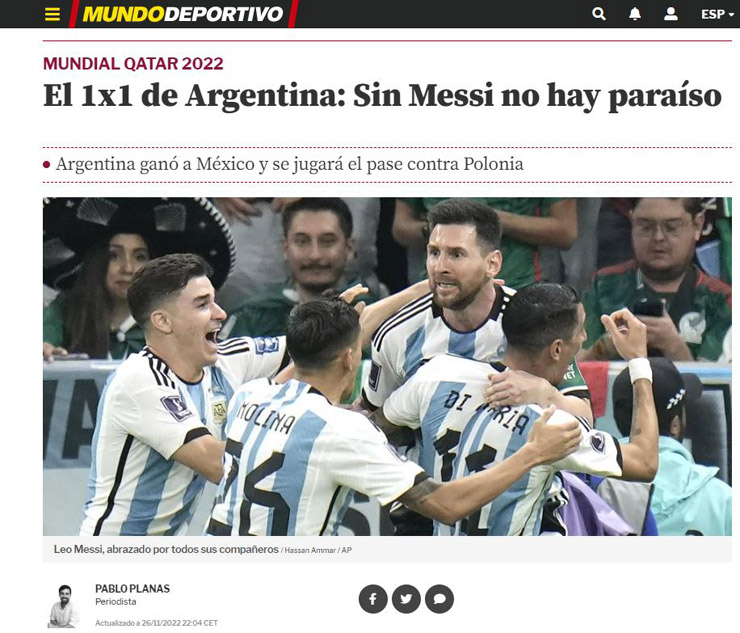Click the article headline about Messi

pyautogui.click(x=382, y=96)
